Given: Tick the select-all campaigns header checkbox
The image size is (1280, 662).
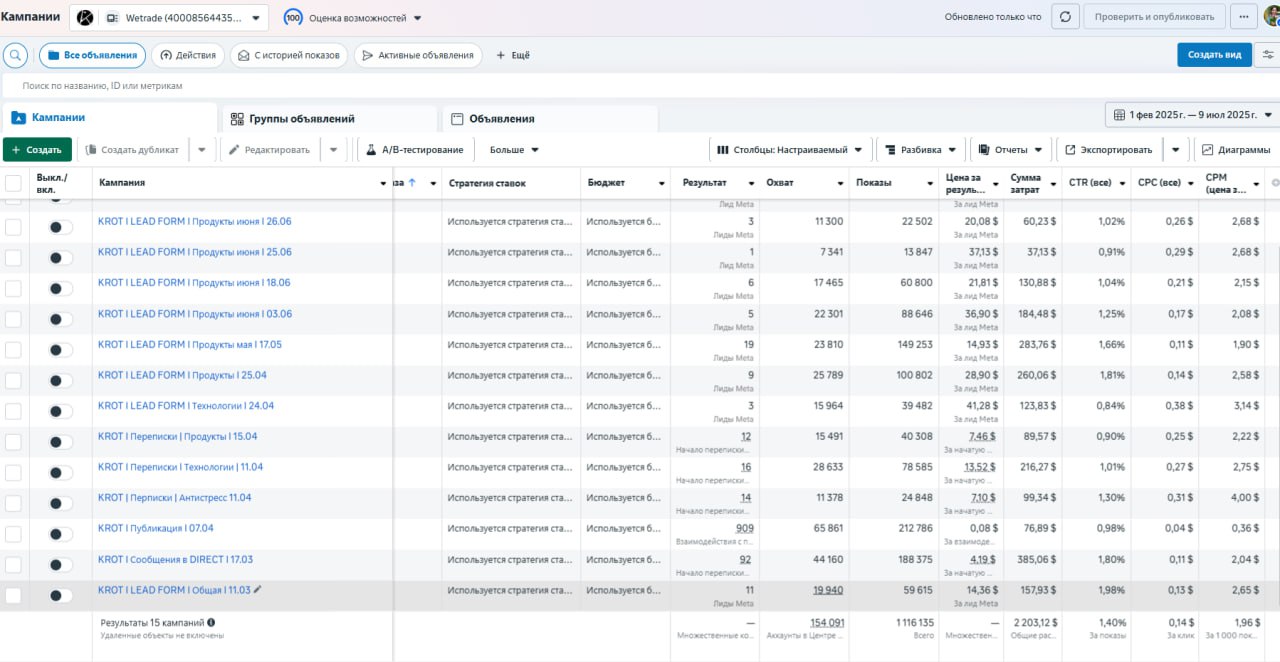Looking at the screenshot, I should [x=13, y=183].
